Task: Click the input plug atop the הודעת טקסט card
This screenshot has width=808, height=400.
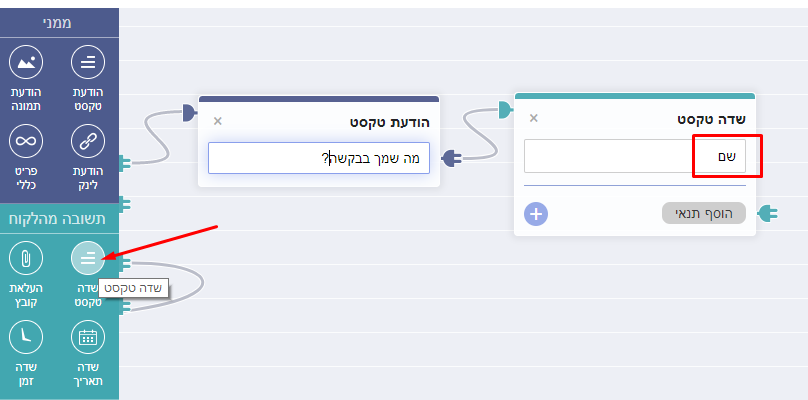Action: pyautogui.click(x=190, y=113)
